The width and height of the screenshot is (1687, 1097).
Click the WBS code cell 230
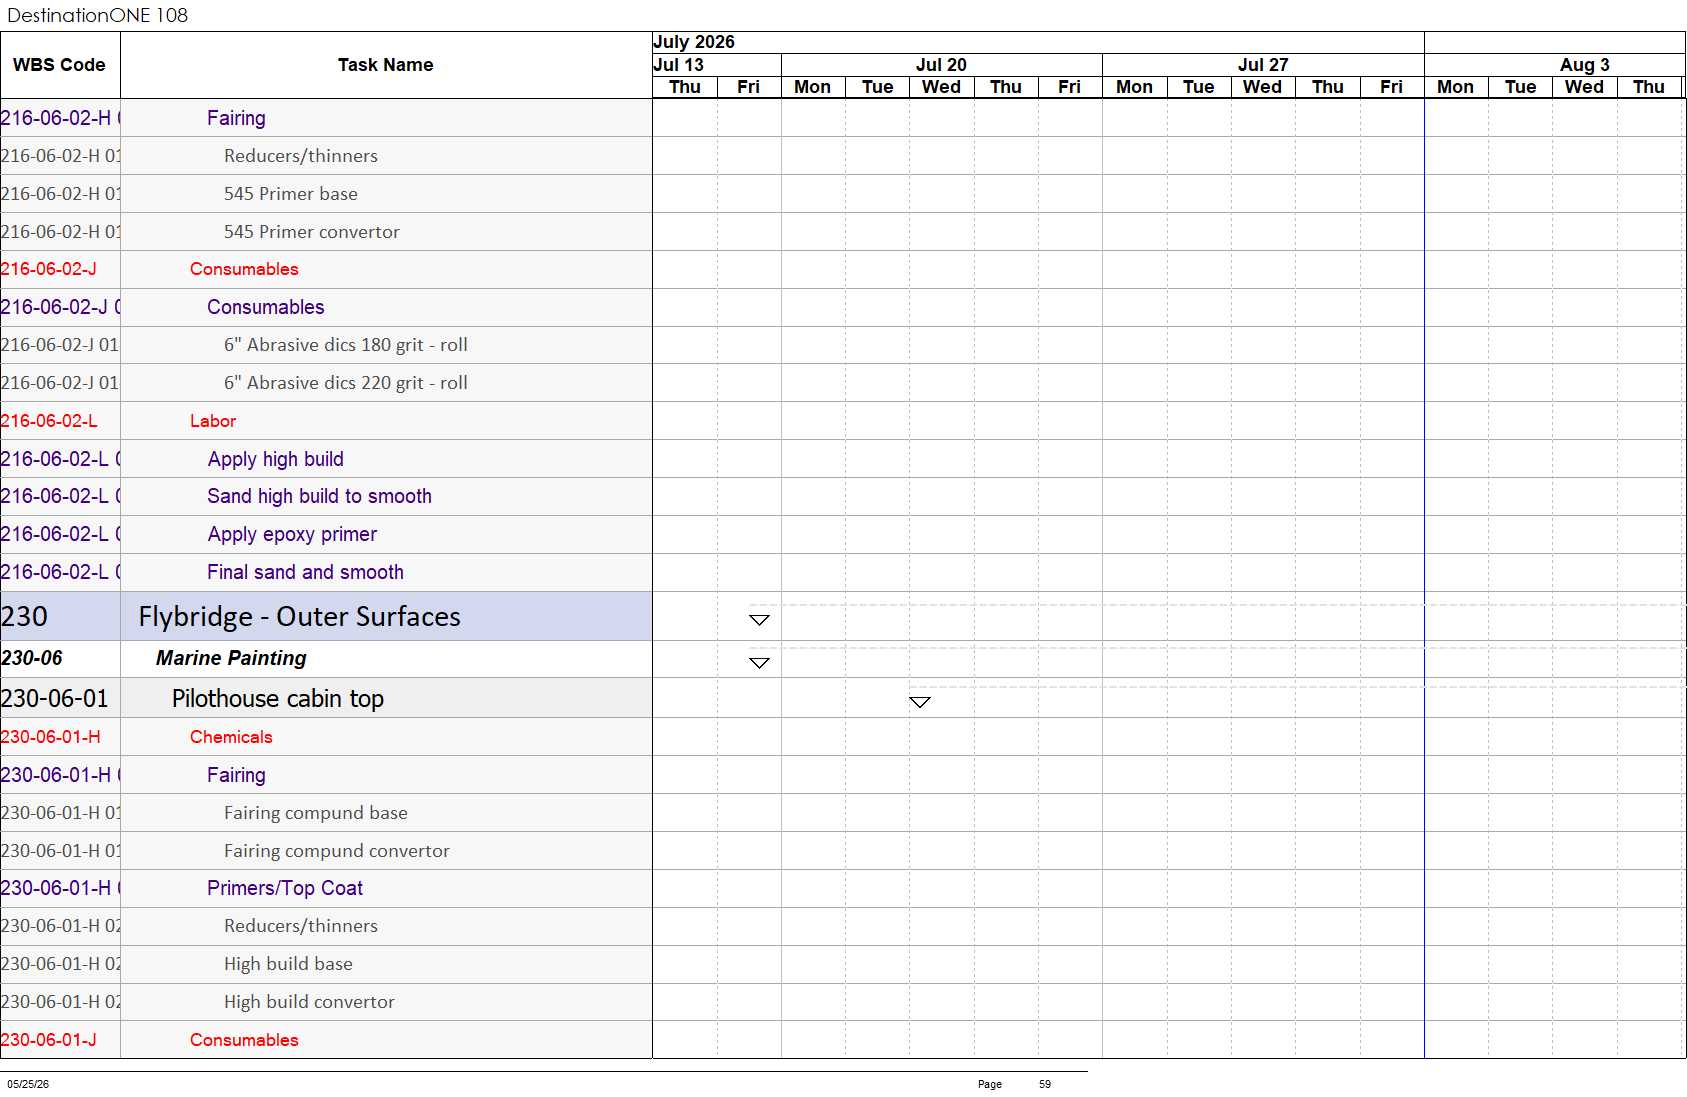click(x=60, y=616)
